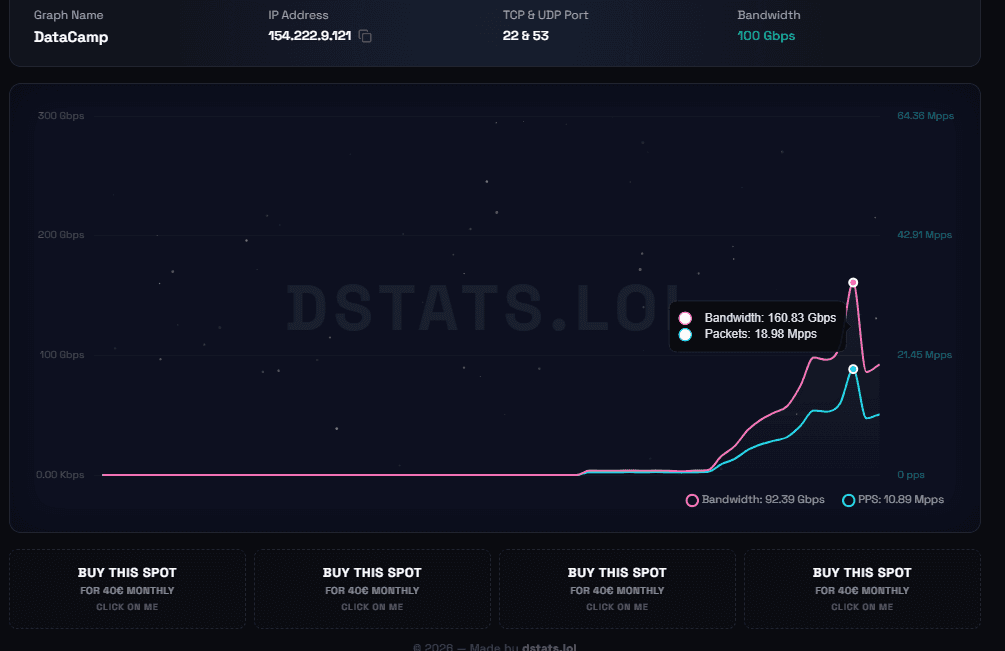Image resolution: width=1005 pixels, height=651 pixels.
Task: Click the 42.91 Mpps axis label
Action: coord(924,235)
